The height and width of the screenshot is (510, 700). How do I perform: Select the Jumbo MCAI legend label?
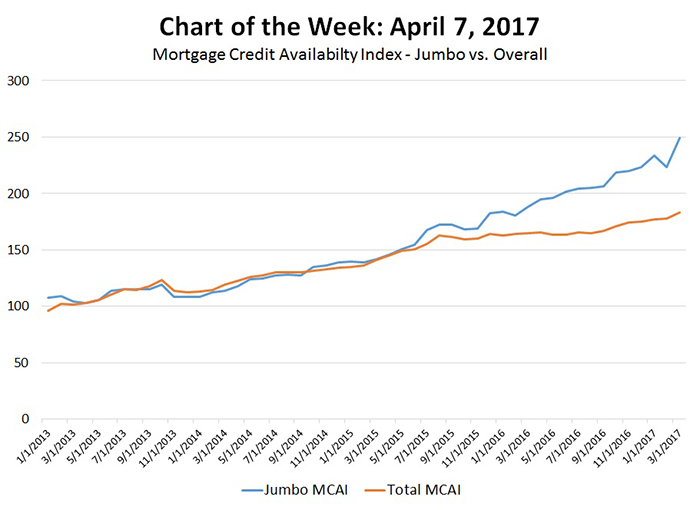[308, 491]
